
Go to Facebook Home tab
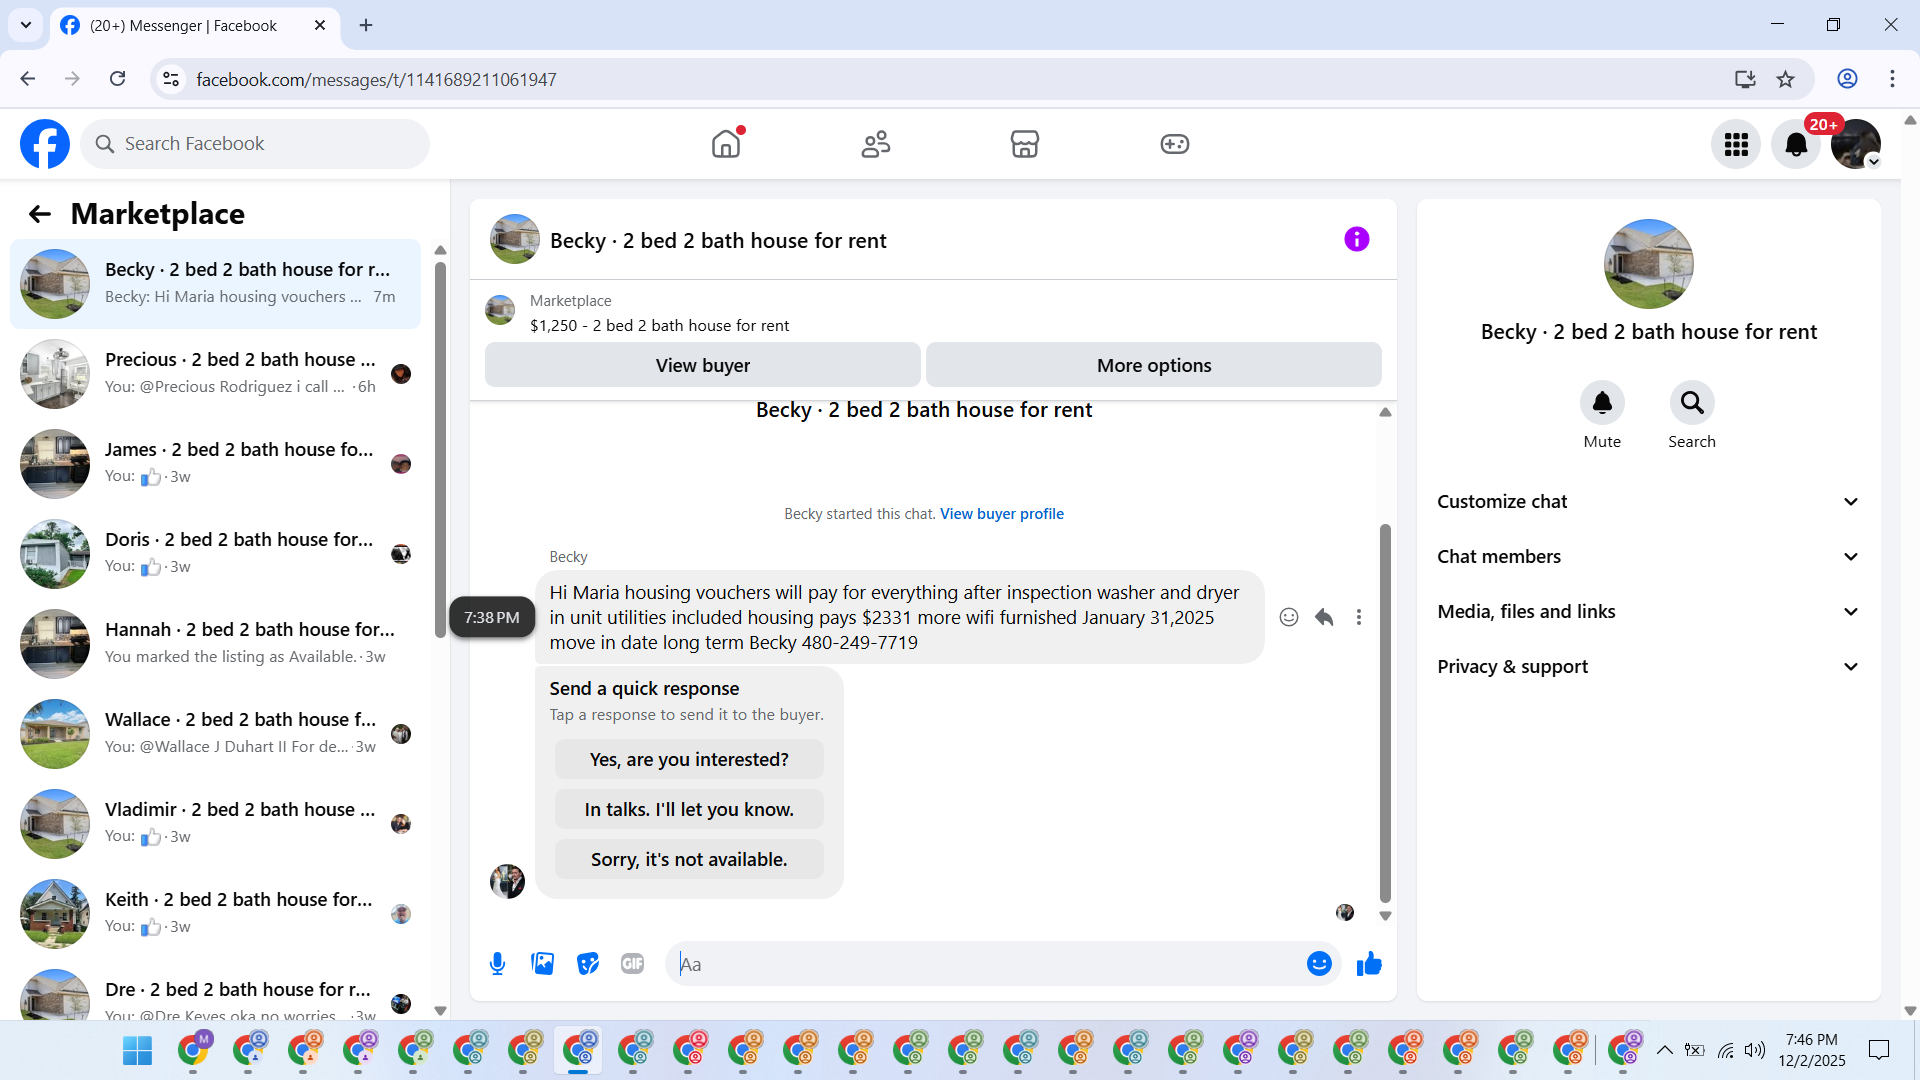click(x=726, y=144)
